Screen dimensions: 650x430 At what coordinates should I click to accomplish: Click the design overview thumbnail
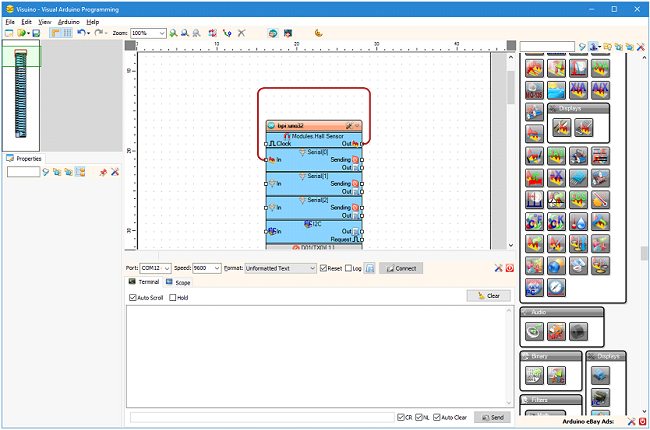[21, 95]
